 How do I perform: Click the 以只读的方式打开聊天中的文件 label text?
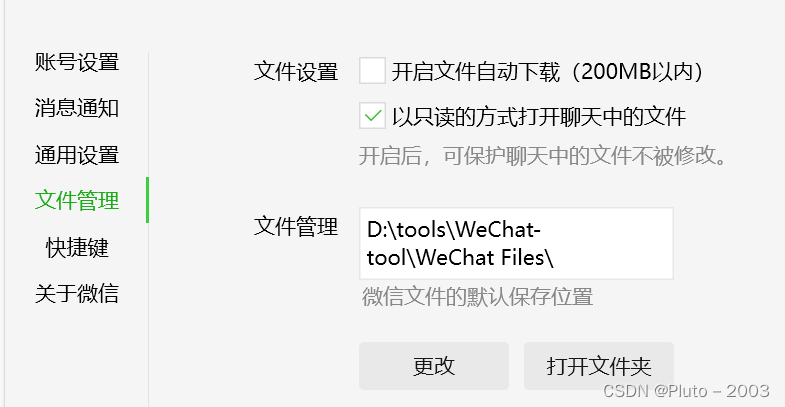click(x=539, y=116)
